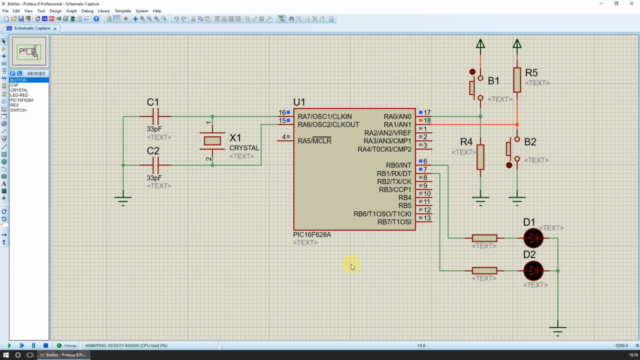Open the Debug menu
640x360 pixels.
click(87, 11)
